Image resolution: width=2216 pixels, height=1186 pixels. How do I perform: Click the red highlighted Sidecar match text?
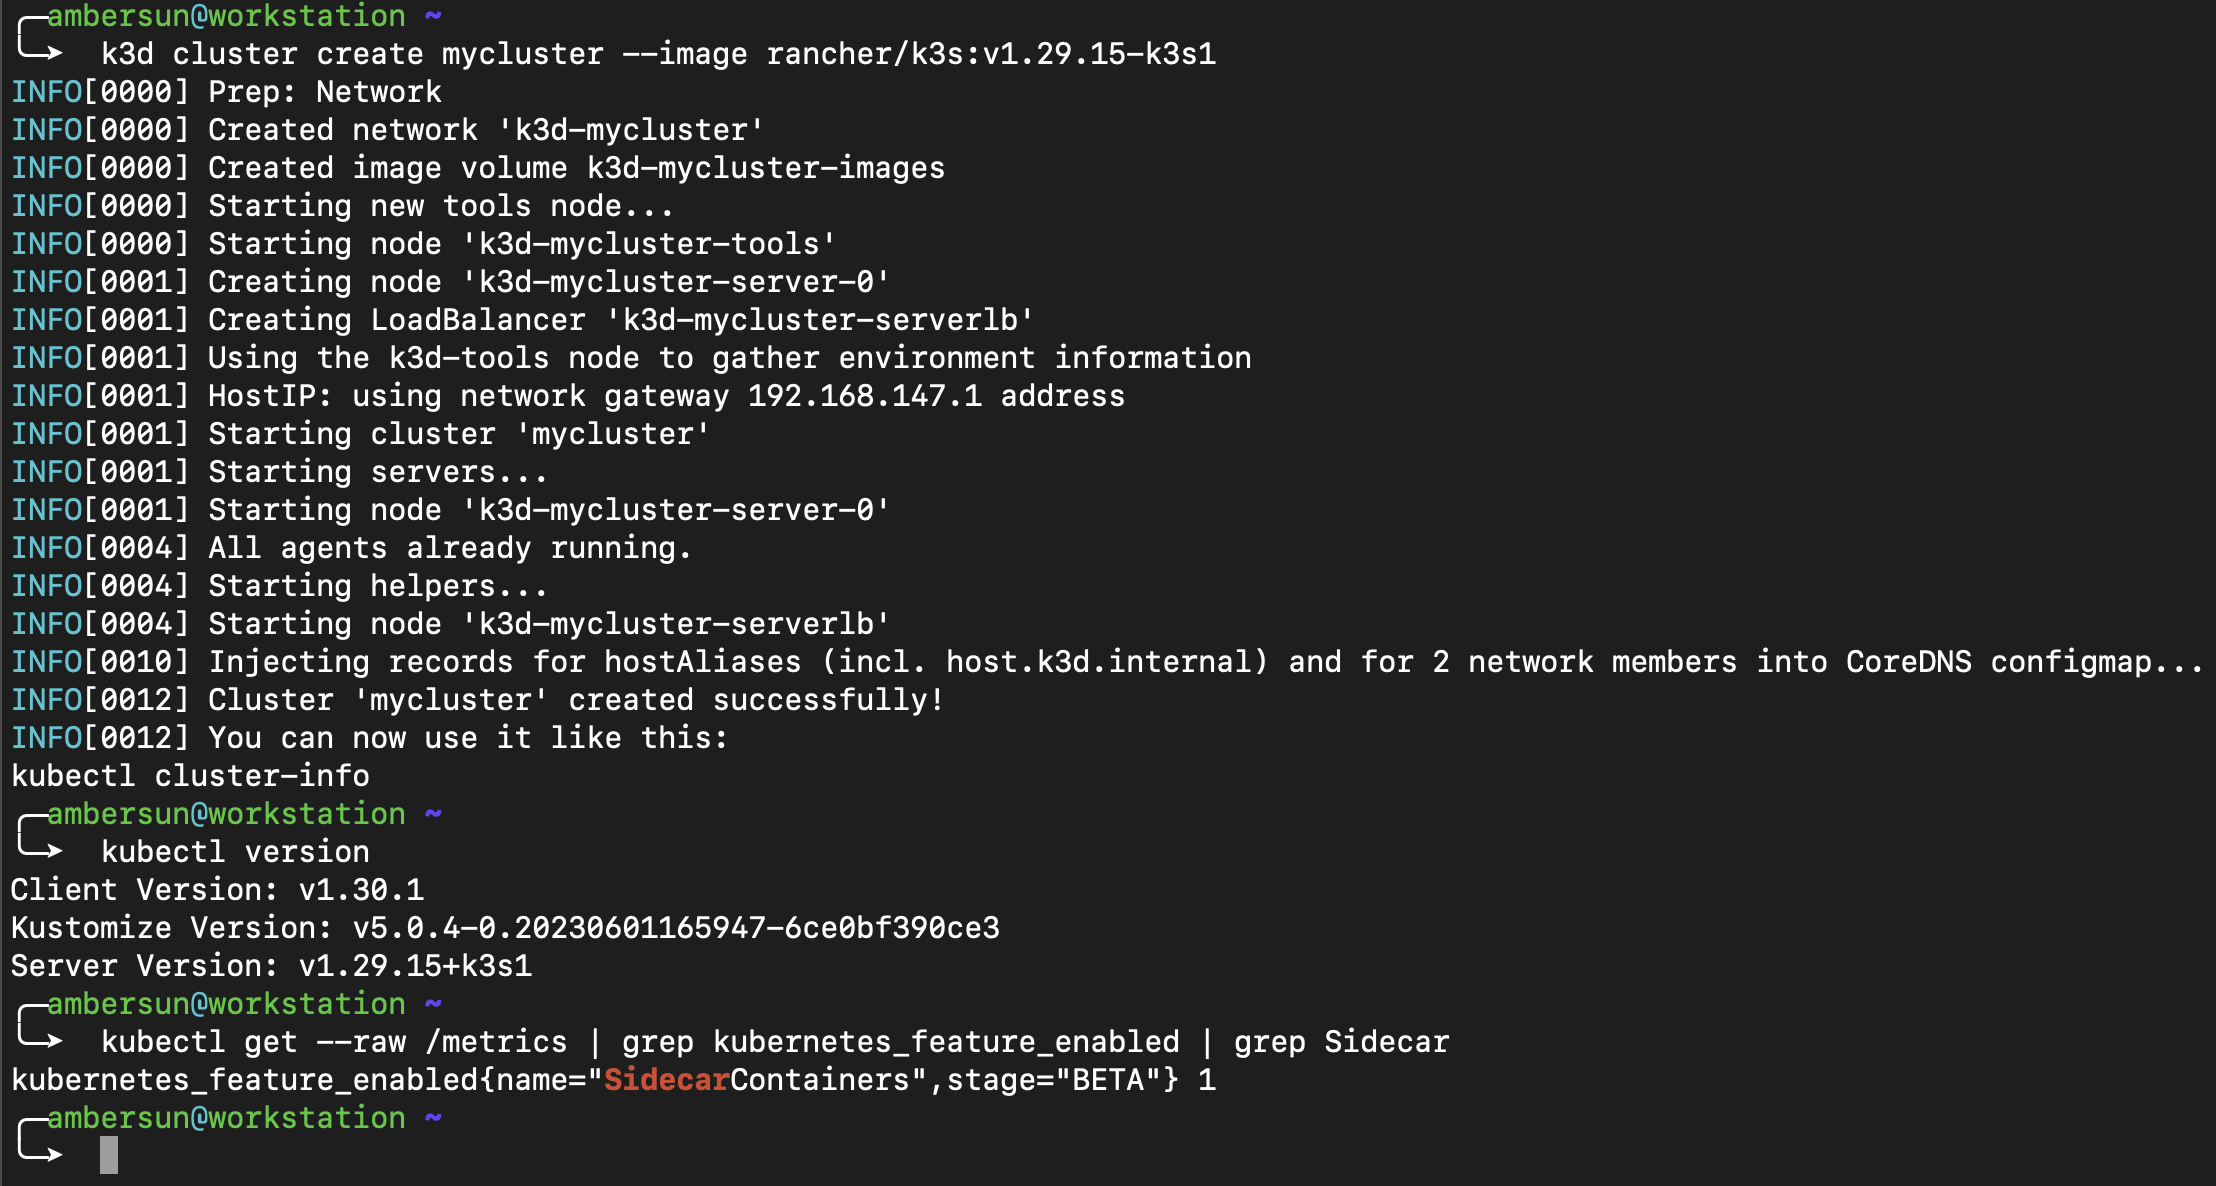click(x=666, y=1080)
